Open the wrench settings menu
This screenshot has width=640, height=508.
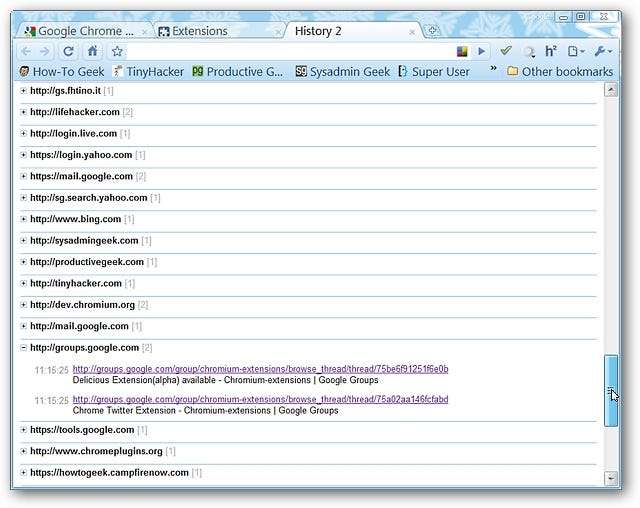coord(603,51)
